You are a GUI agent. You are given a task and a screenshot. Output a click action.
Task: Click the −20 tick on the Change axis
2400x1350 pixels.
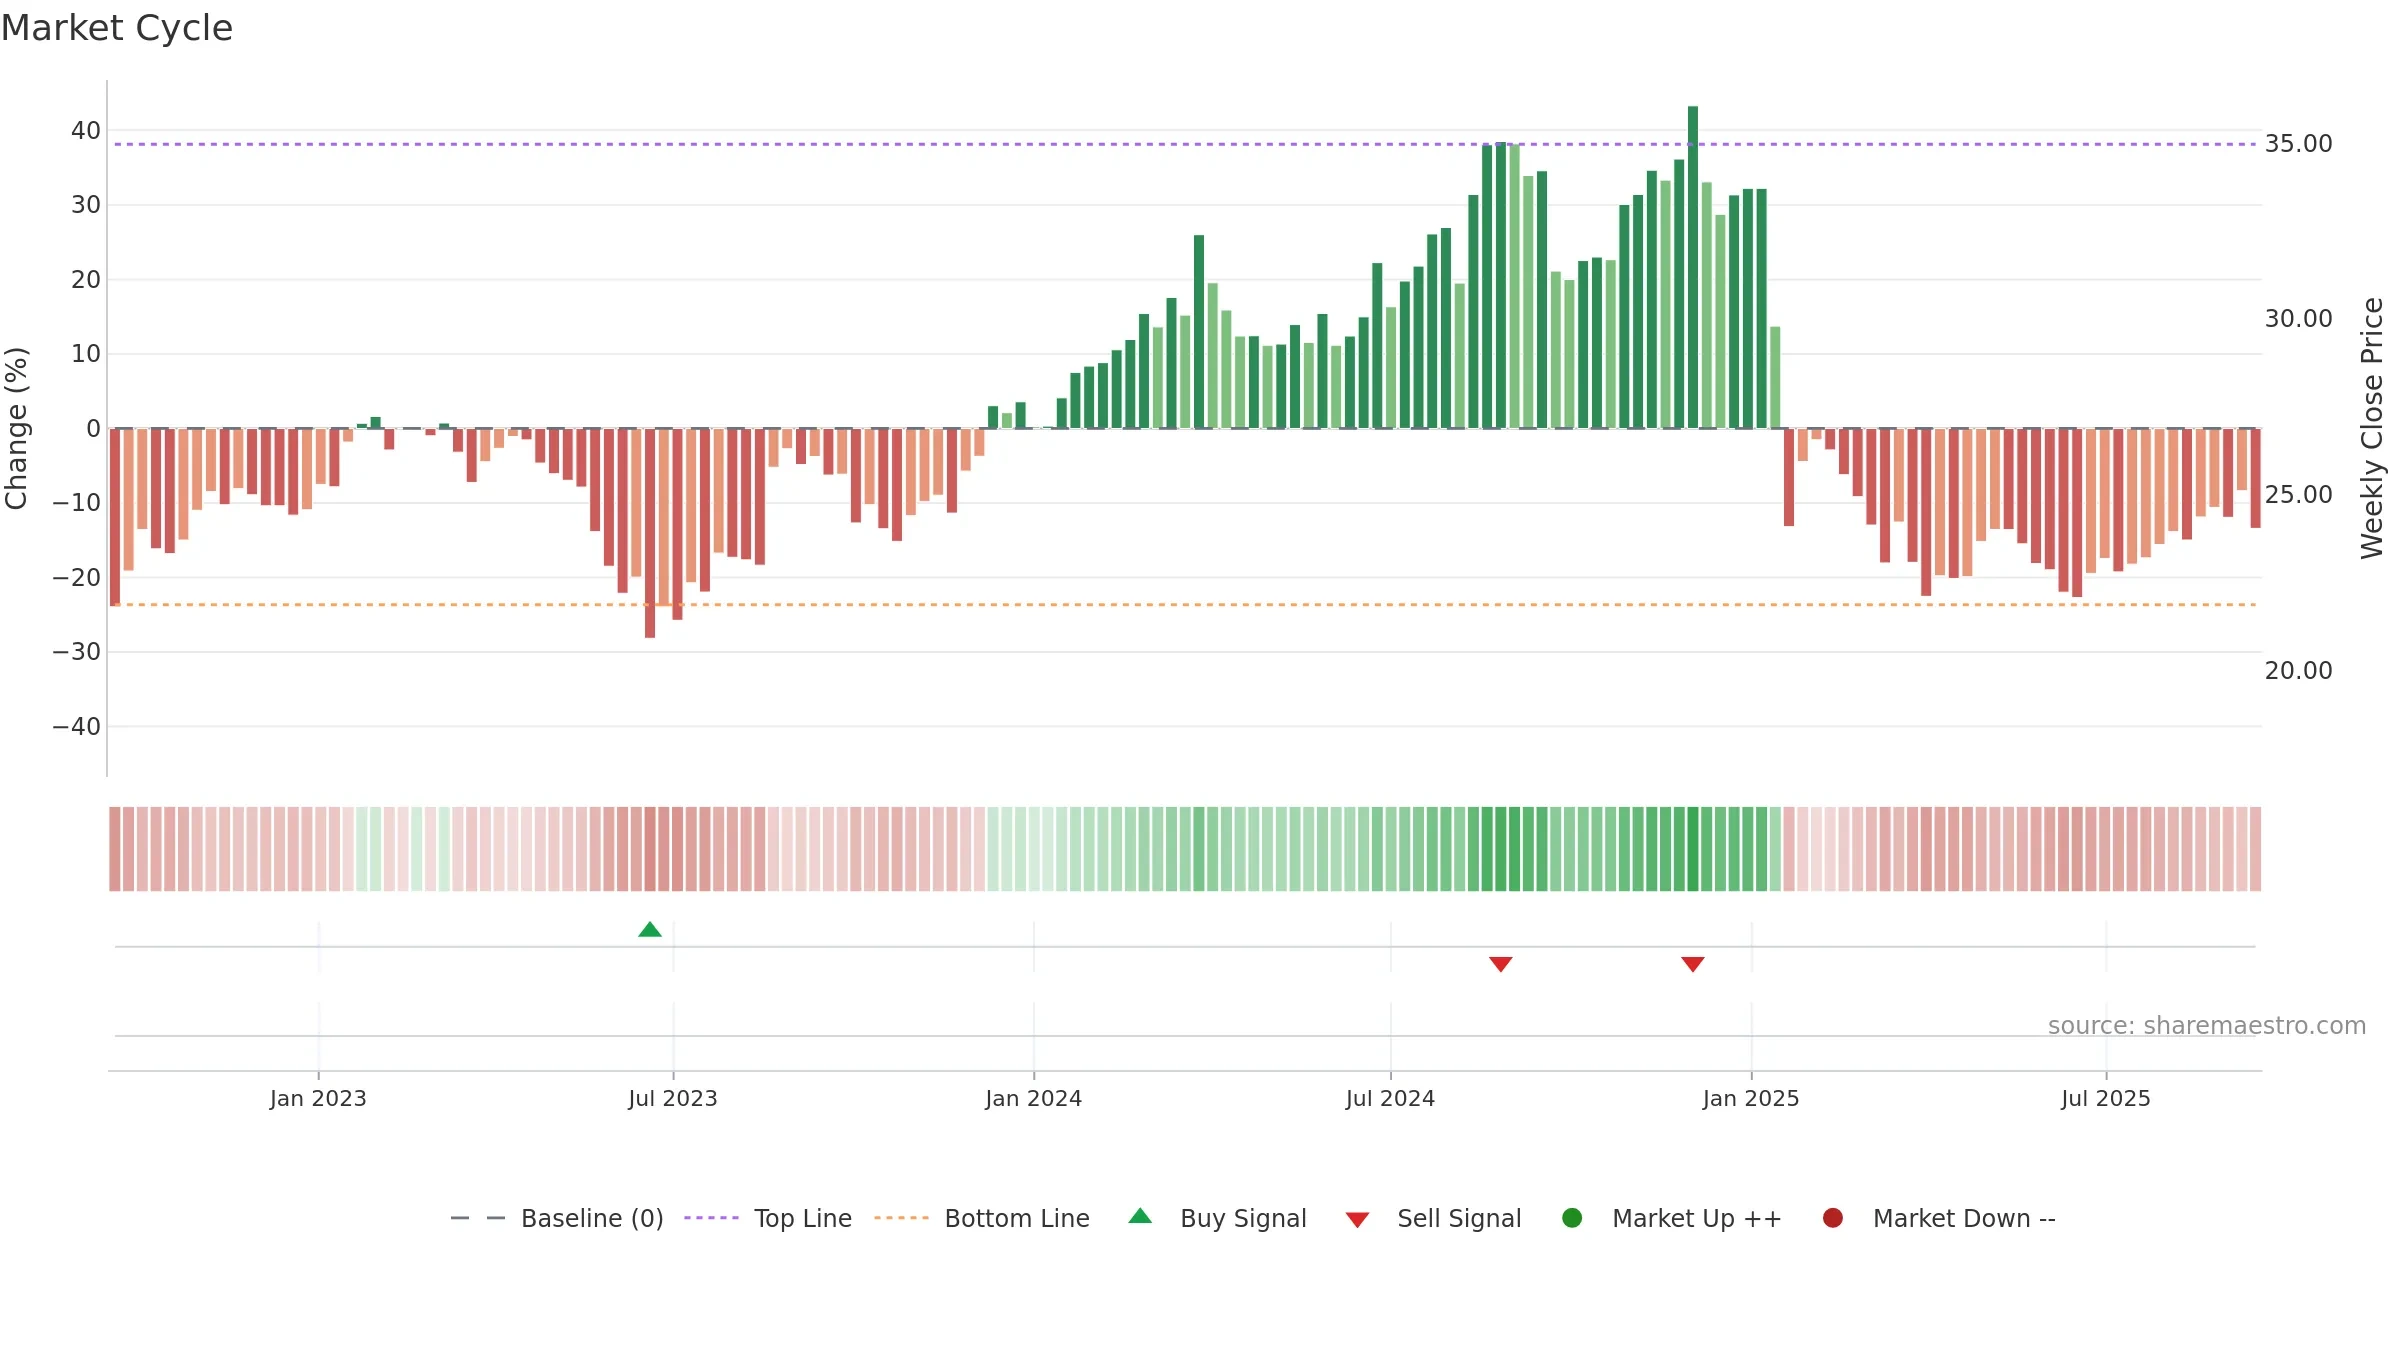[x=77, y=578]
